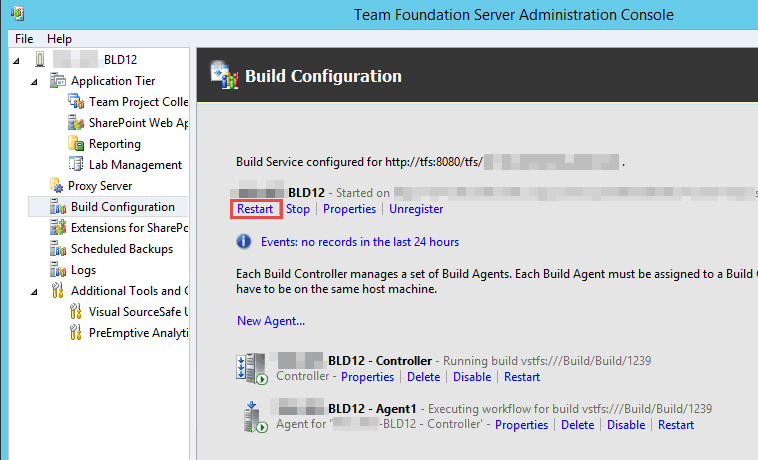Delete the BLD12 Controller
The image size is (758, 460).
423,377
